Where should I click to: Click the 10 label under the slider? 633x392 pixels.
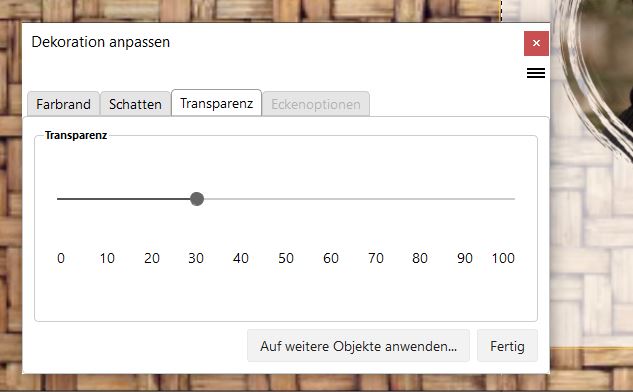click(x=107, y=258)
